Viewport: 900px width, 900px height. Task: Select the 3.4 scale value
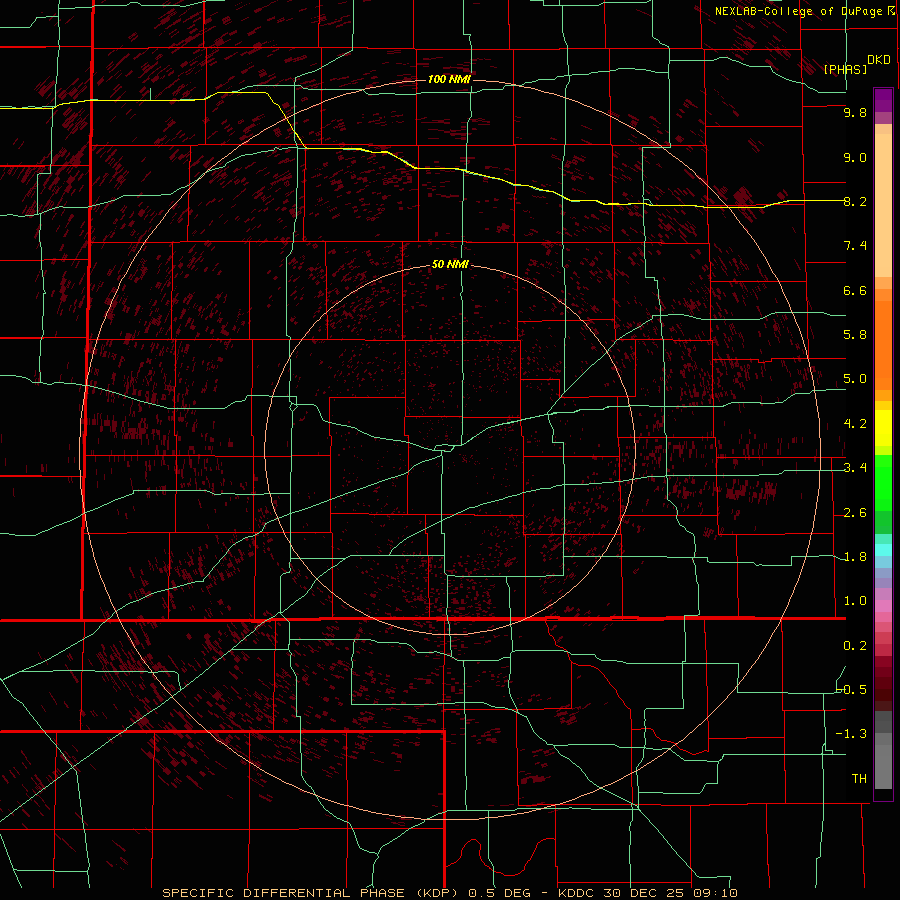point(855,468)
